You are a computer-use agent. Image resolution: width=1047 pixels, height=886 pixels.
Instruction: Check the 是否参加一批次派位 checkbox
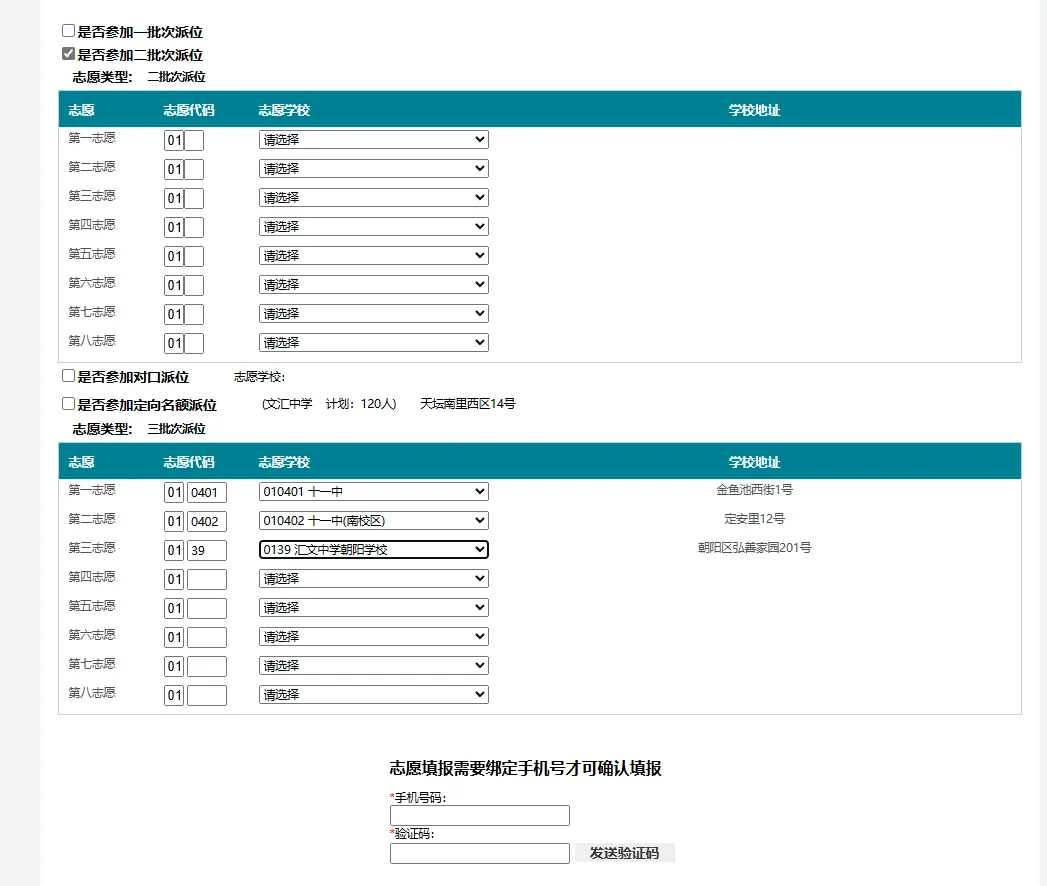(68, 31)
